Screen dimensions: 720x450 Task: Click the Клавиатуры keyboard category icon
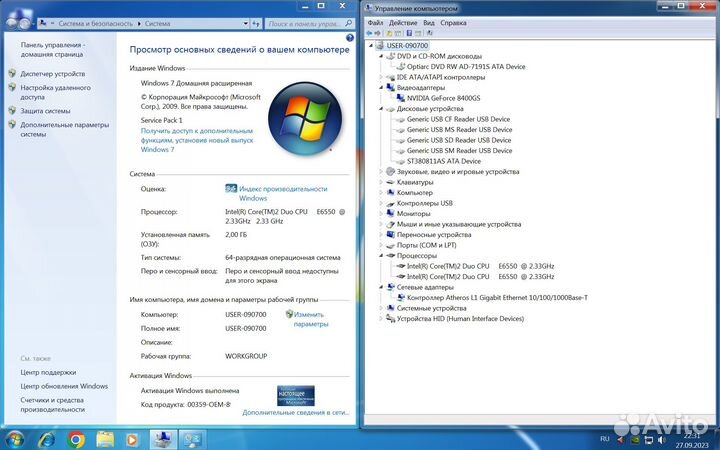pyautogui.click(x=390, y=182)
